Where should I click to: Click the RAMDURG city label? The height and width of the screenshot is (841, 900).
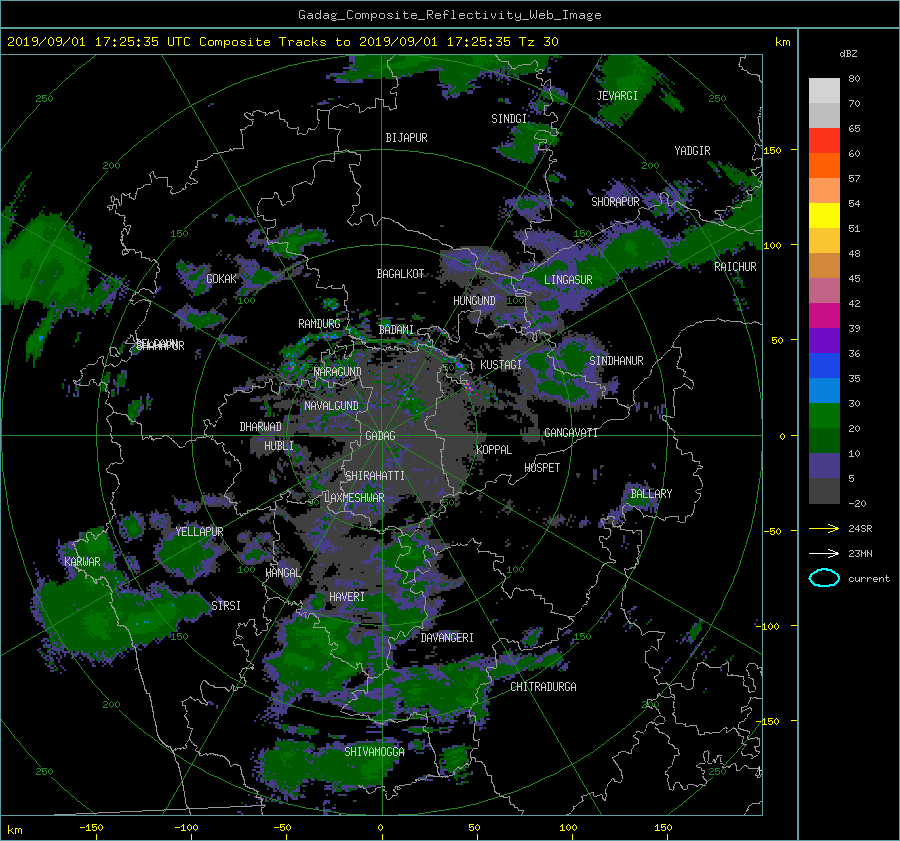[319, 324]
